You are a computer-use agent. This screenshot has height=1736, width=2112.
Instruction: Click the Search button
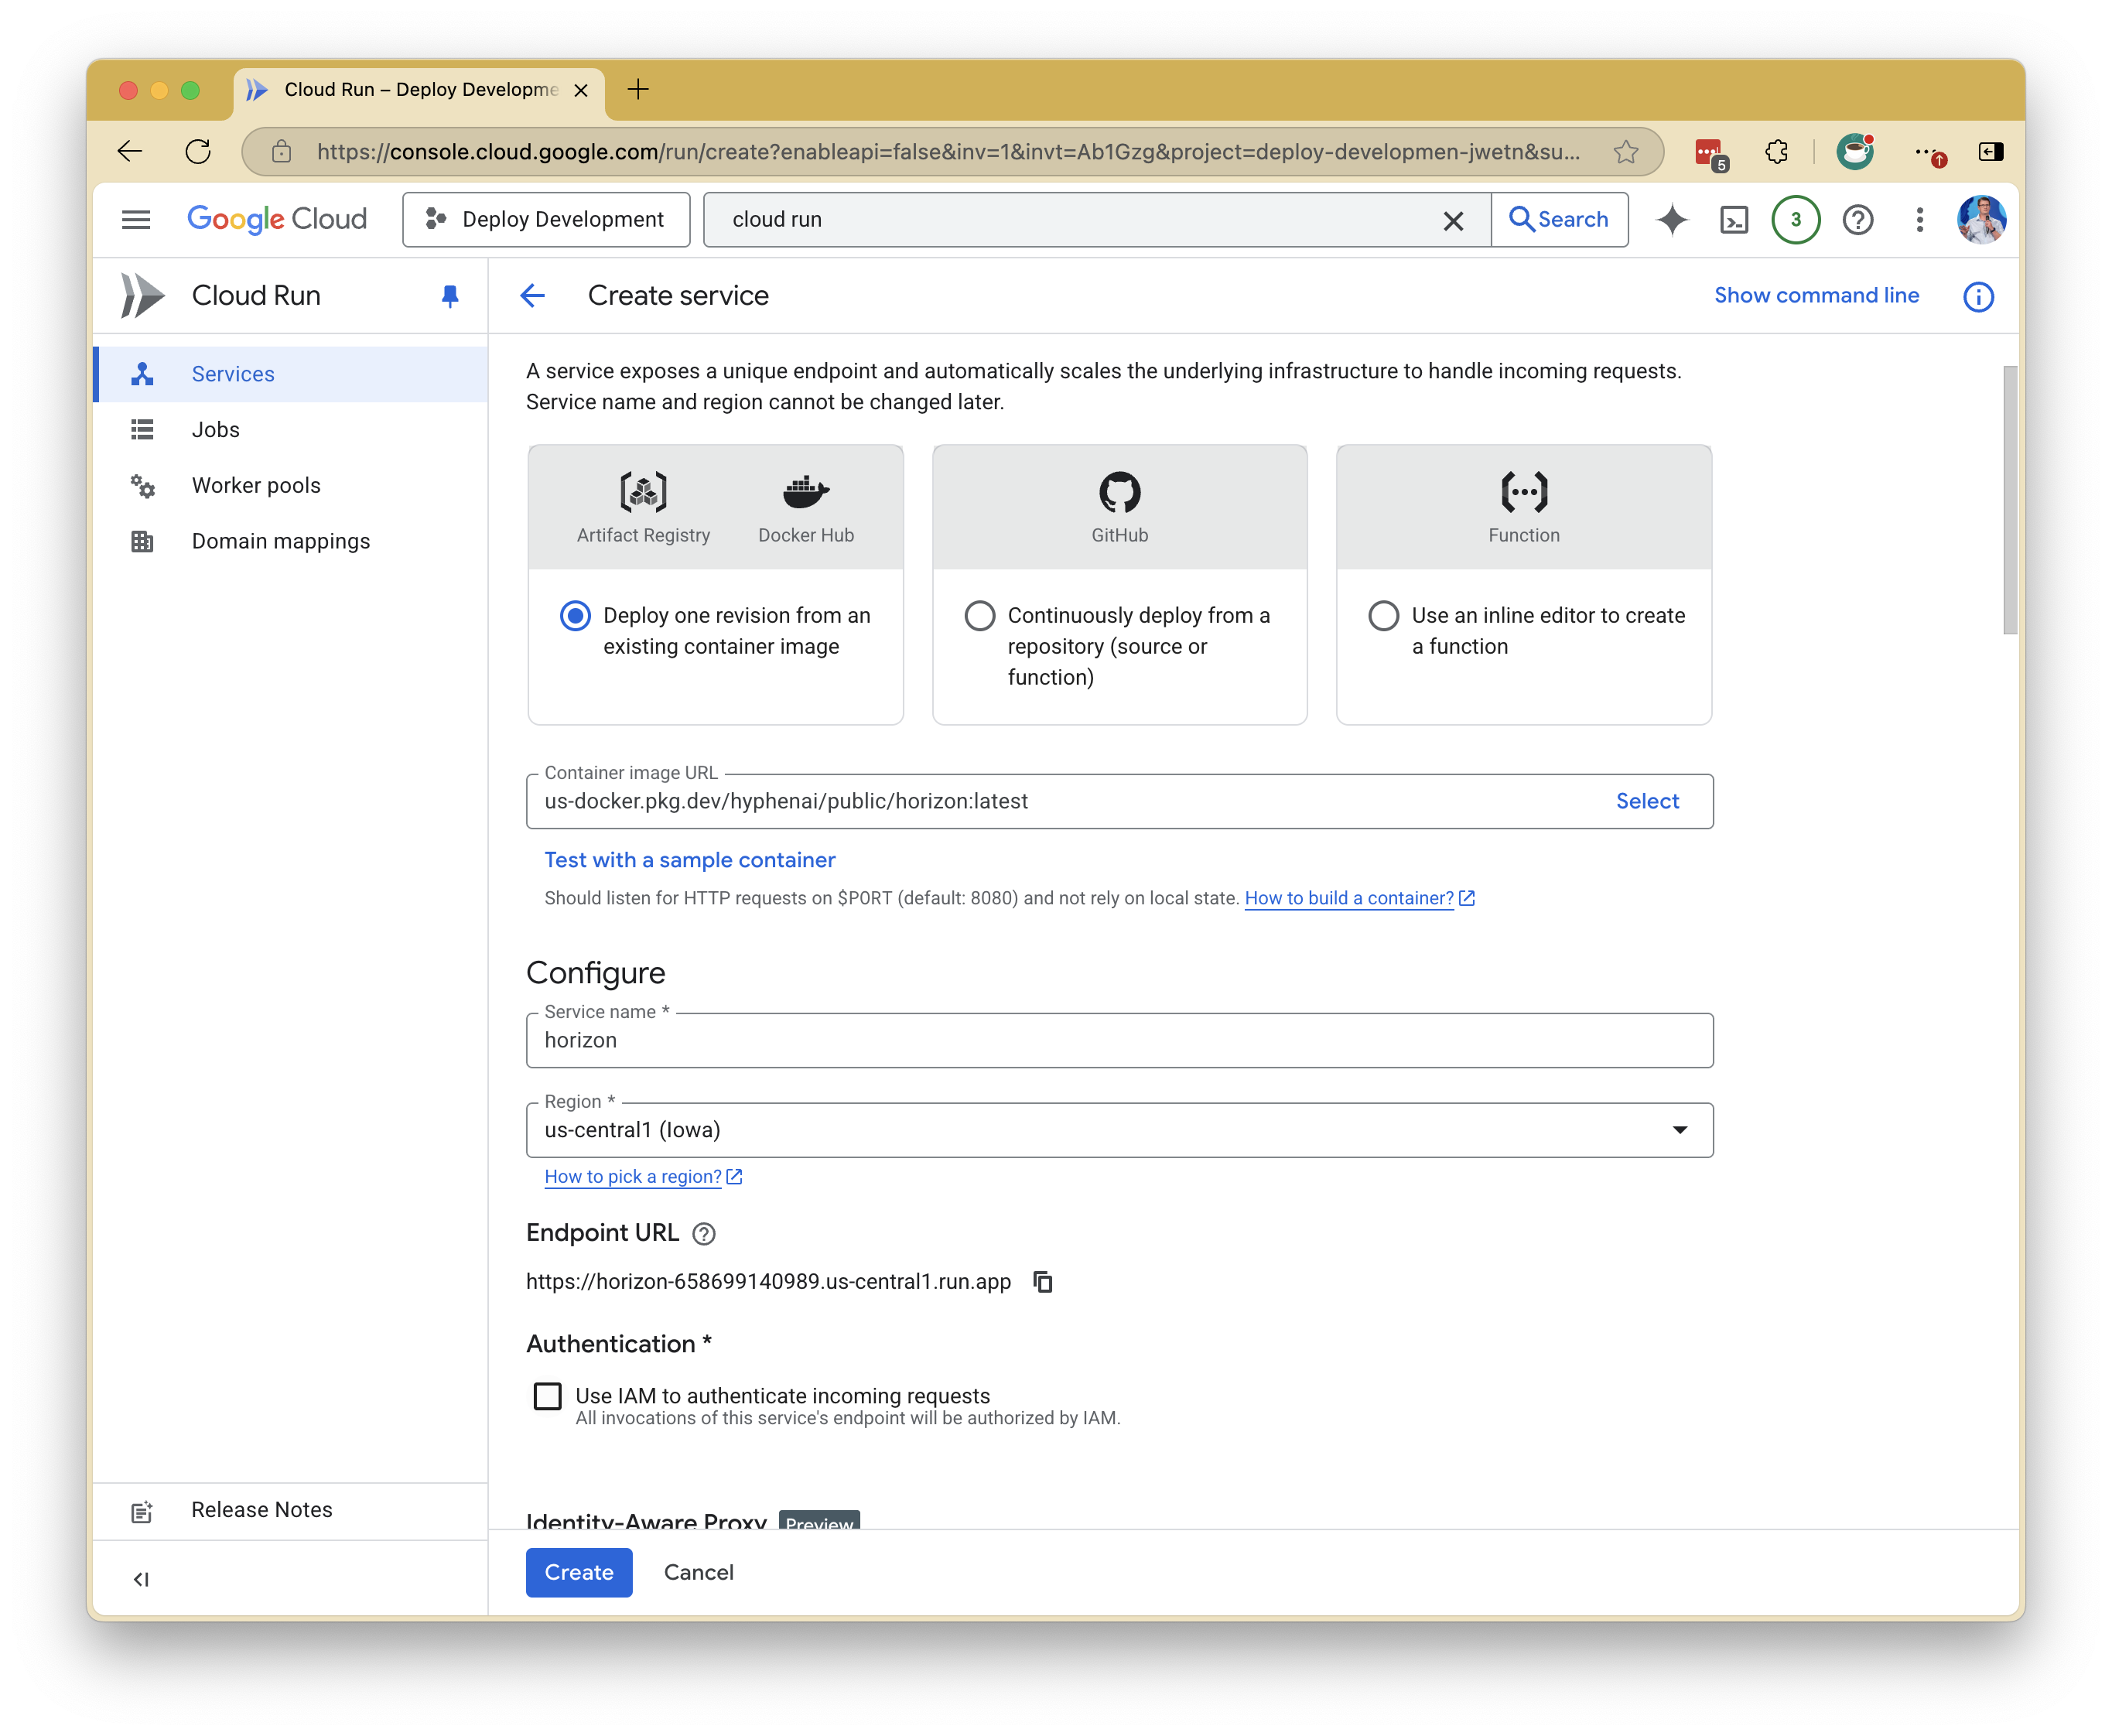pos(1559,219)
